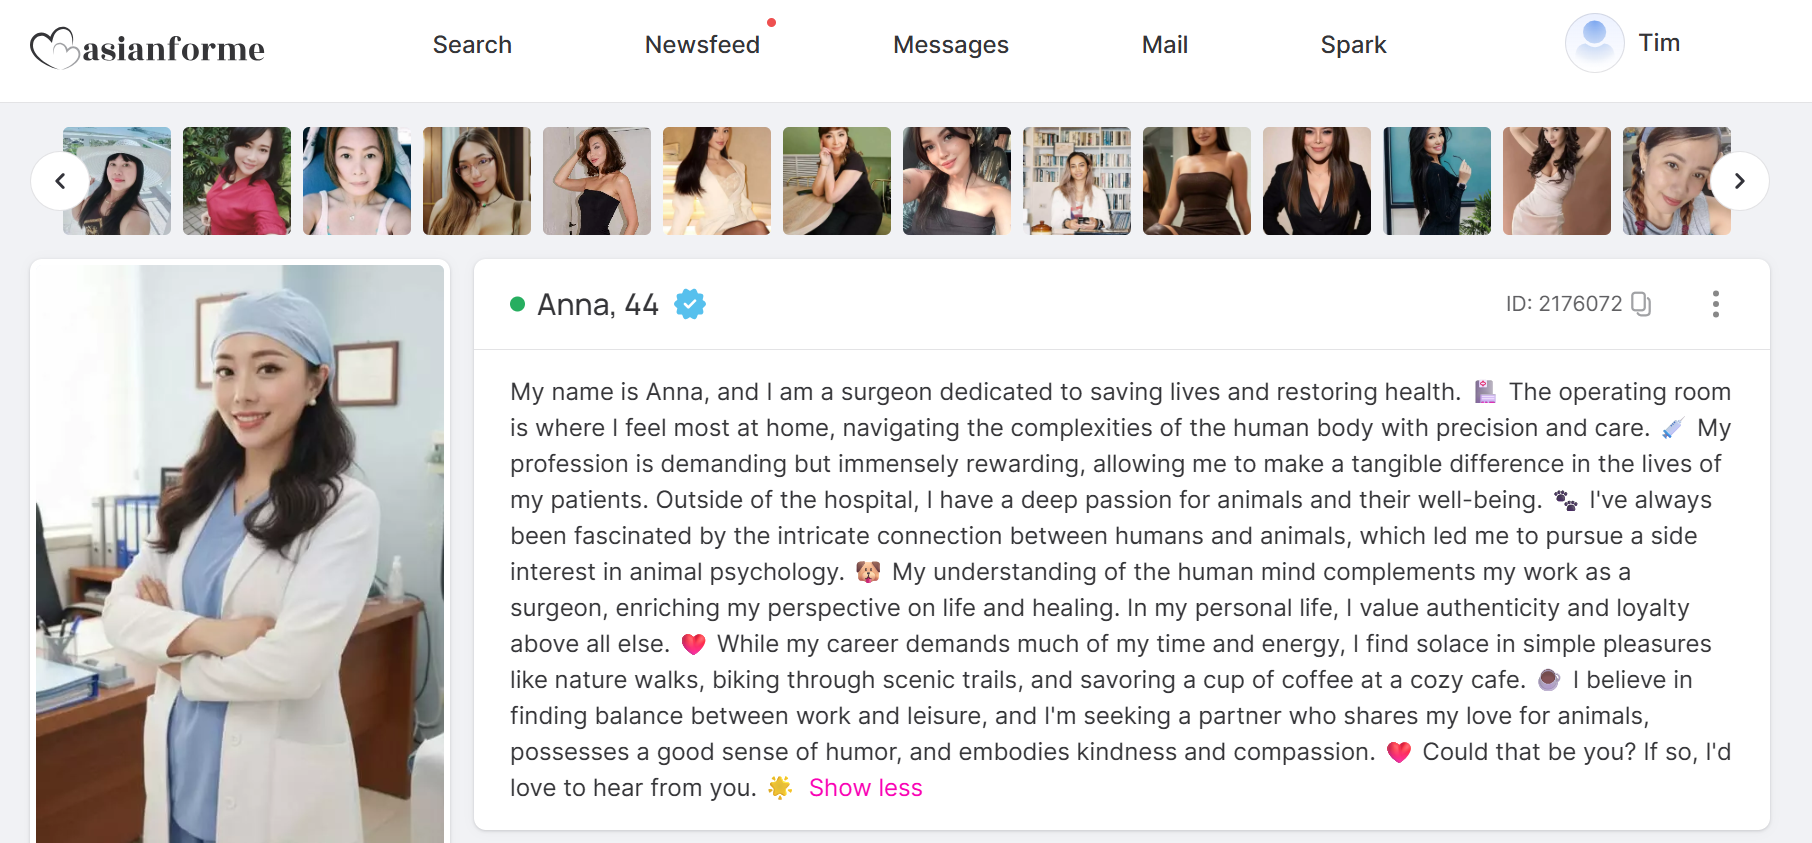
Task: Select the woman in red dress thumbnail
Action: (x=237, y=181)
